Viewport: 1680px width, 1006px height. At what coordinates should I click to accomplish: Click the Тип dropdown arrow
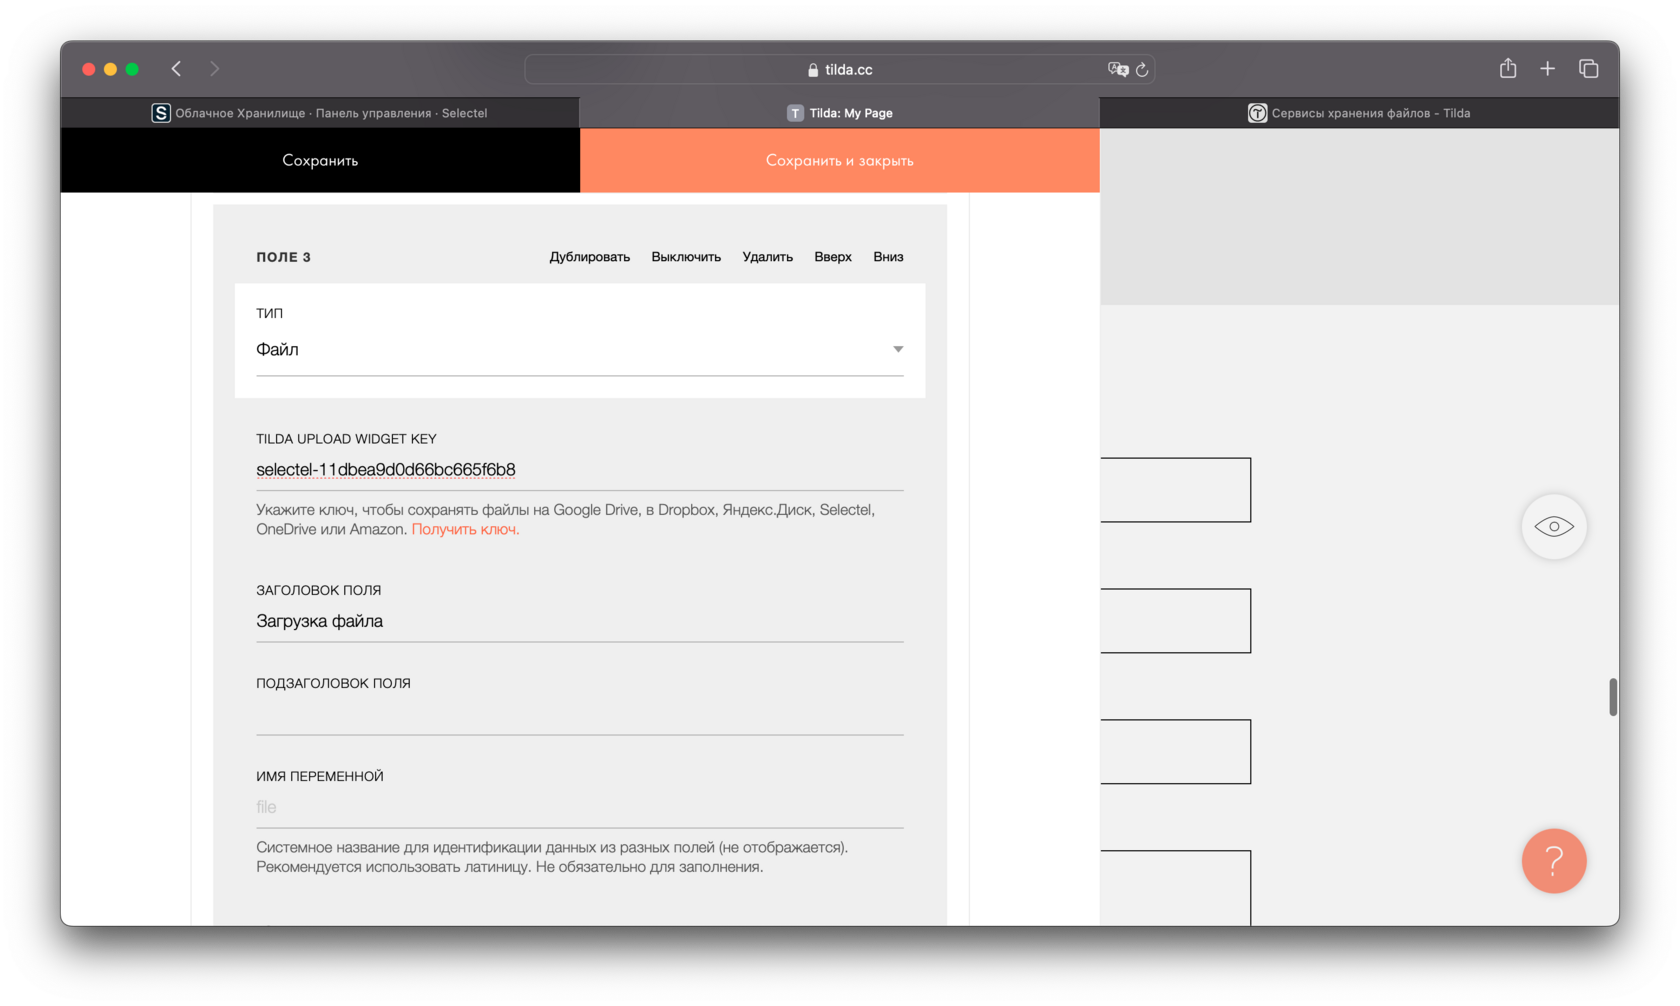click(898, 349)
